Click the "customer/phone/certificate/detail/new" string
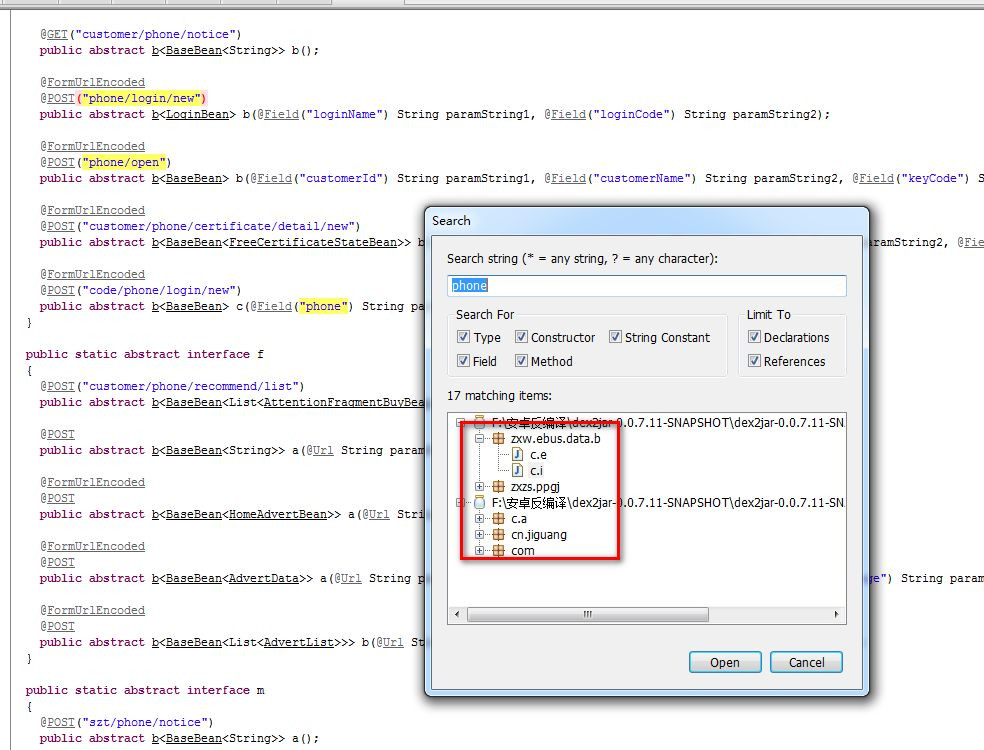The image size is (984, 750). pyautogui.click(x=218, y=226)
